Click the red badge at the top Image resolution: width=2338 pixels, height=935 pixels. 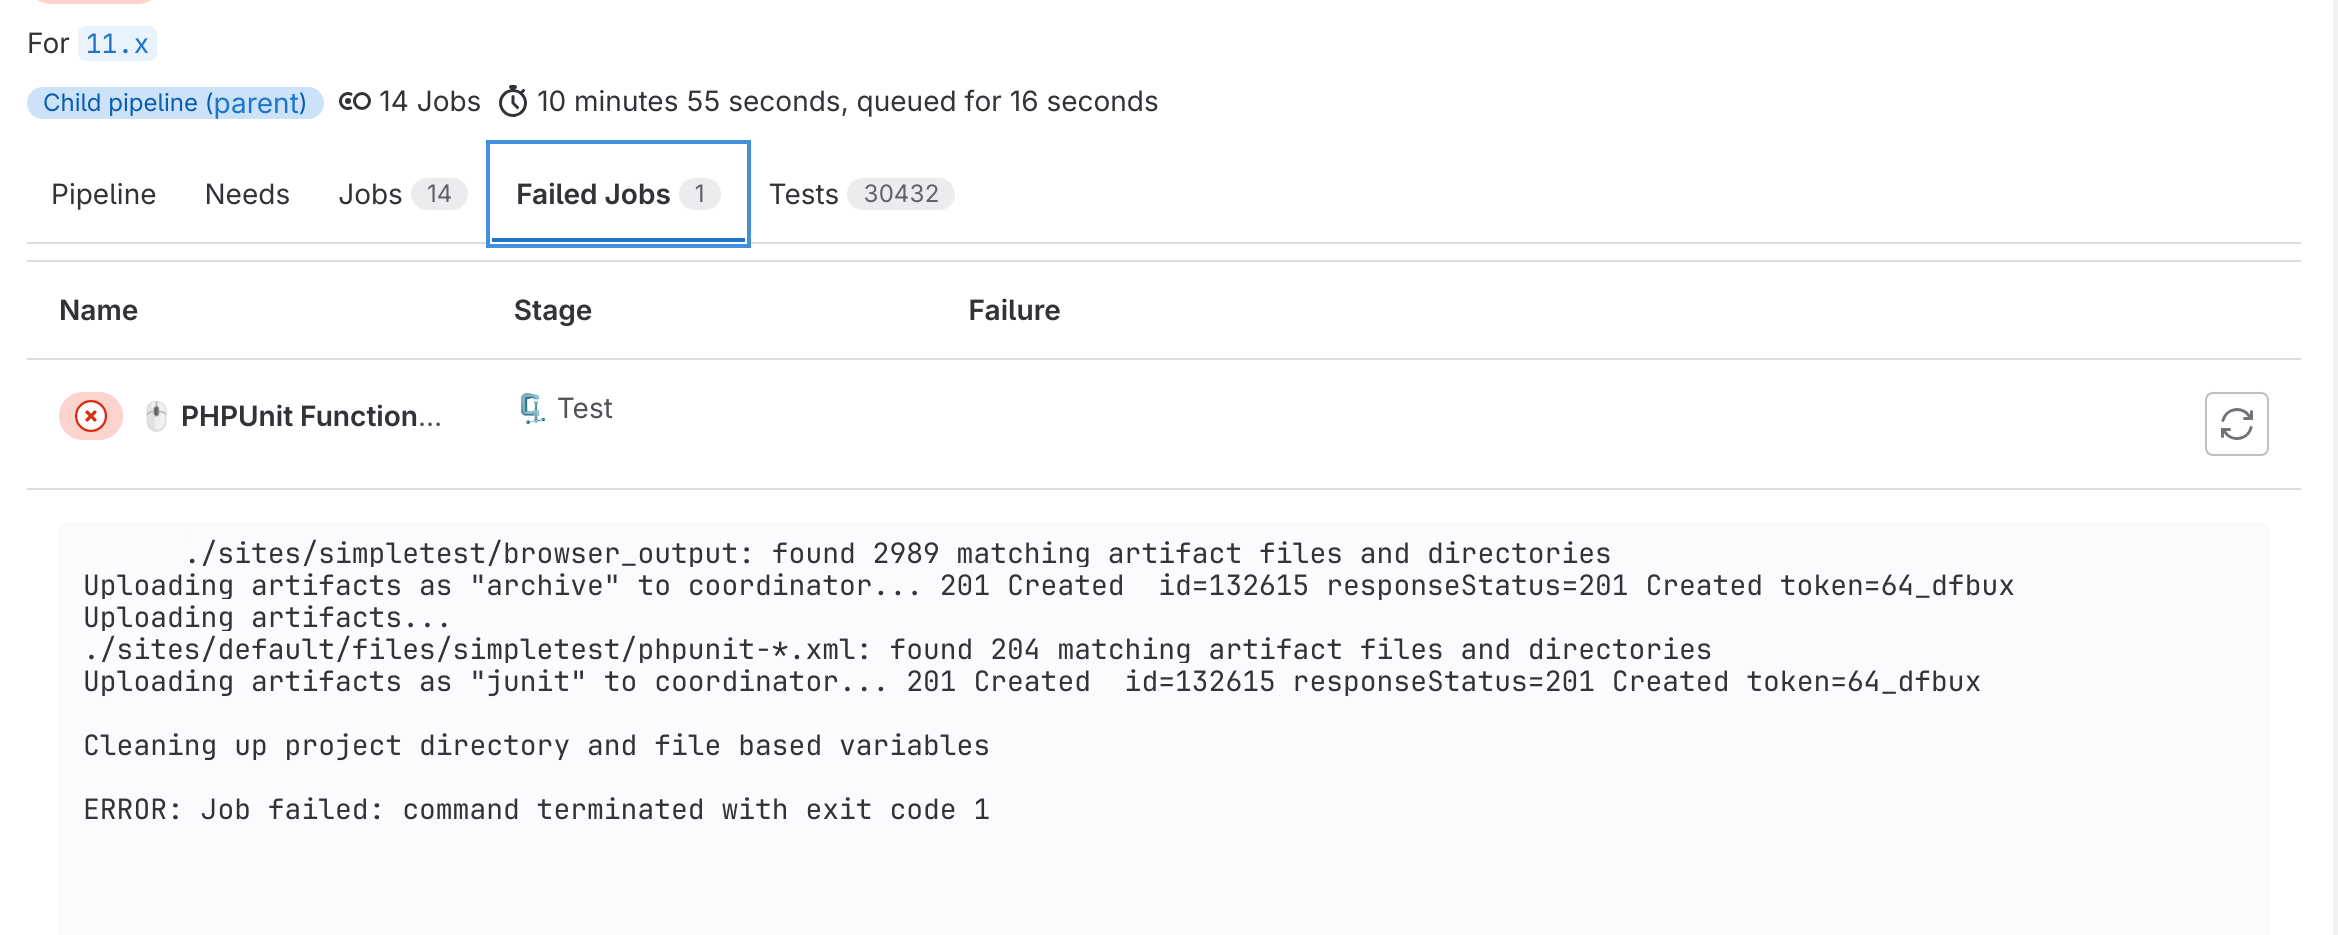pyautogui.click(x=95, y=5)
